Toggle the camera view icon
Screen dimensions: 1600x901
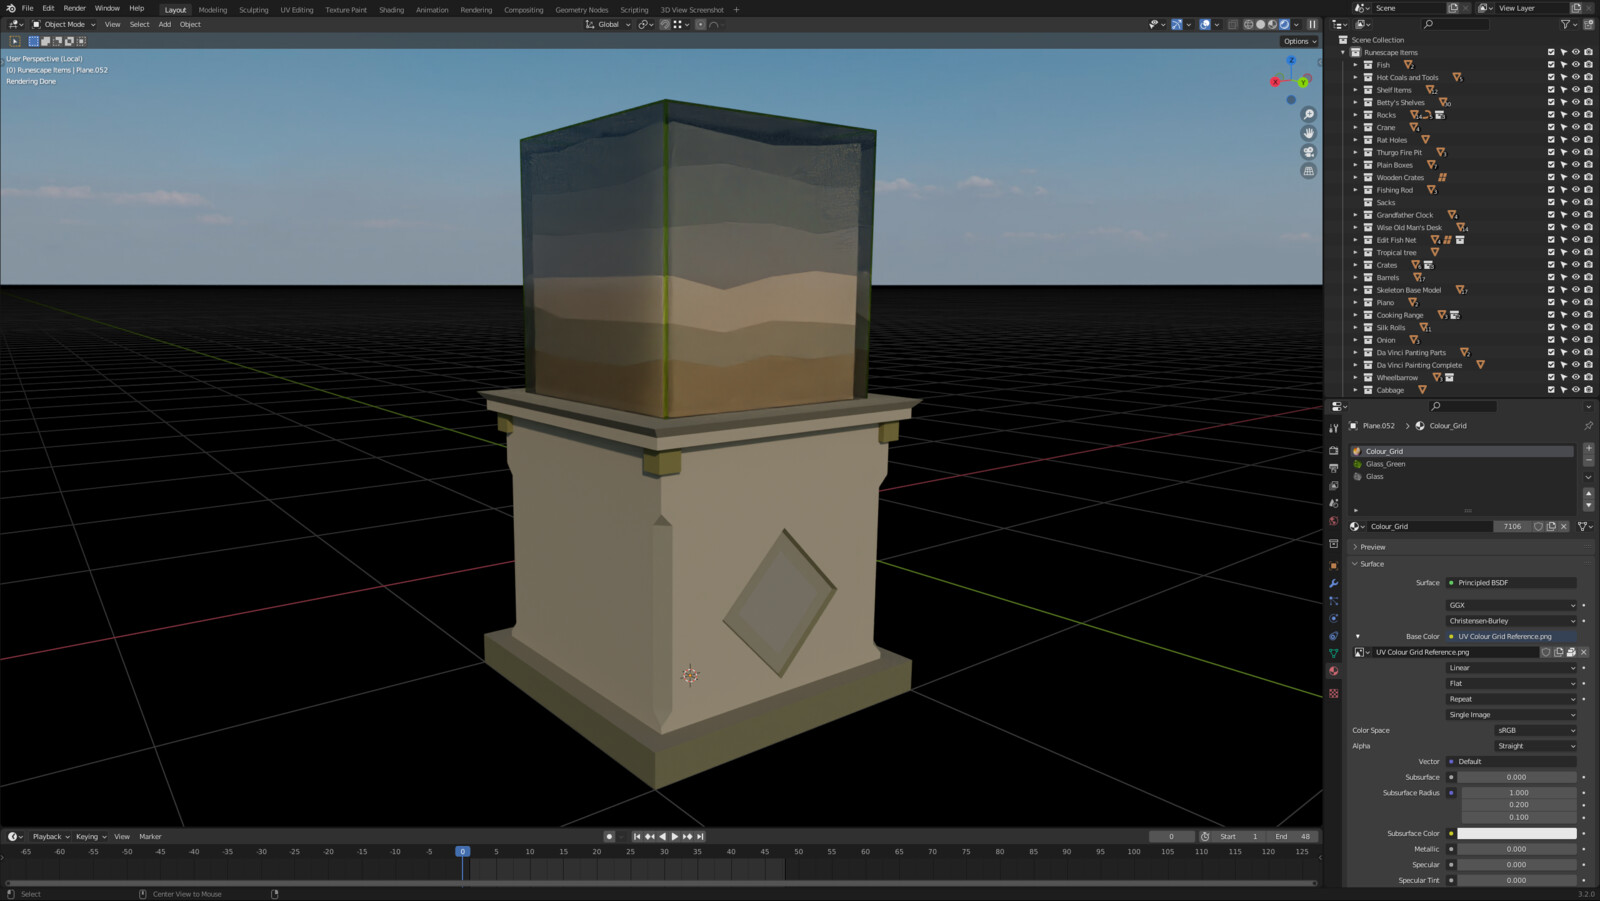point(1308,152)
